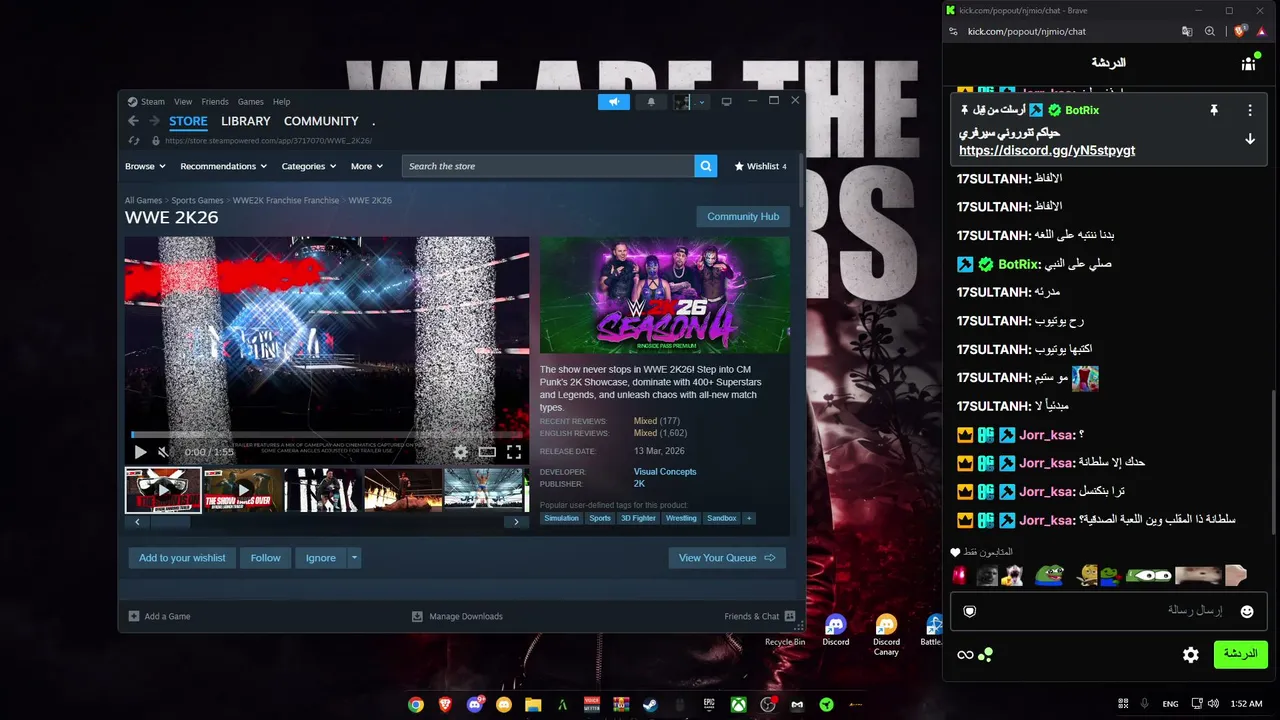Viewport: 1280px width, 720px height.
Task: Click Add to your wishlist
Action: [x=182, y=558]
